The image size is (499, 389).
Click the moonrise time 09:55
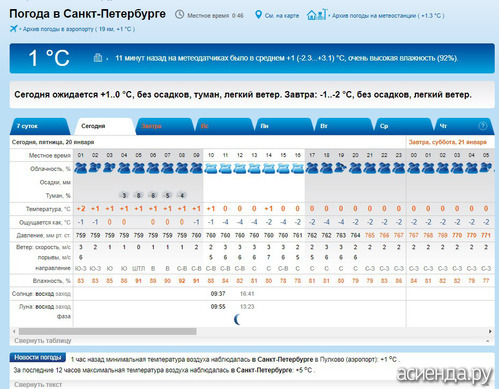click(218, 306)
